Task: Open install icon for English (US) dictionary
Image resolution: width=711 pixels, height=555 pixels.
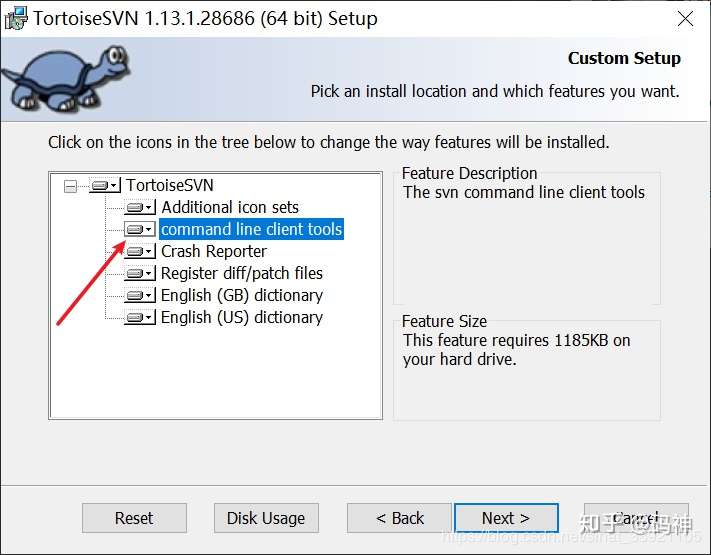Action: click(140, 317)
